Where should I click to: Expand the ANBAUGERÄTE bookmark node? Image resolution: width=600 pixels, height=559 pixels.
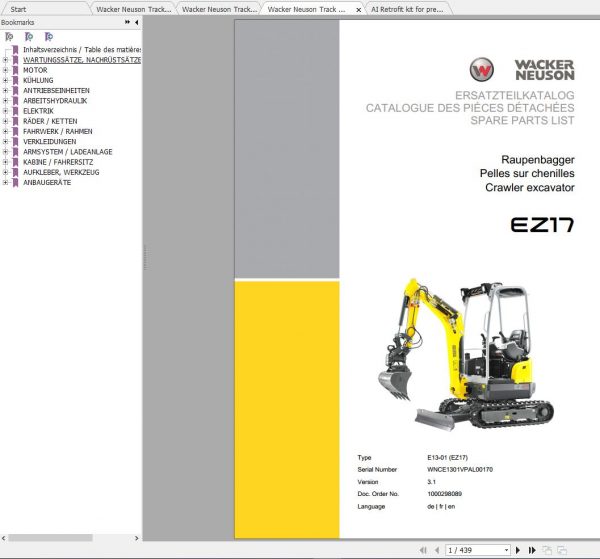(x=5, y=183)
